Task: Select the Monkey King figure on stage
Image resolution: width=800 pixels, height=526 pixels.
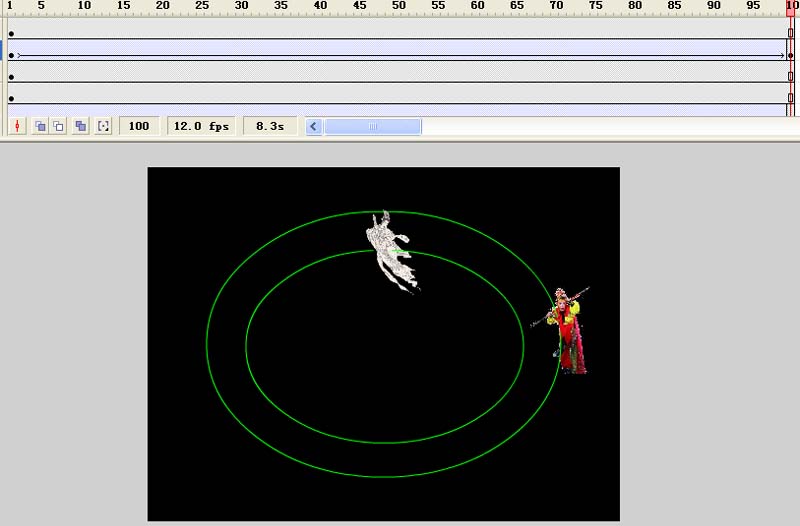Action: tap(566, 332)
